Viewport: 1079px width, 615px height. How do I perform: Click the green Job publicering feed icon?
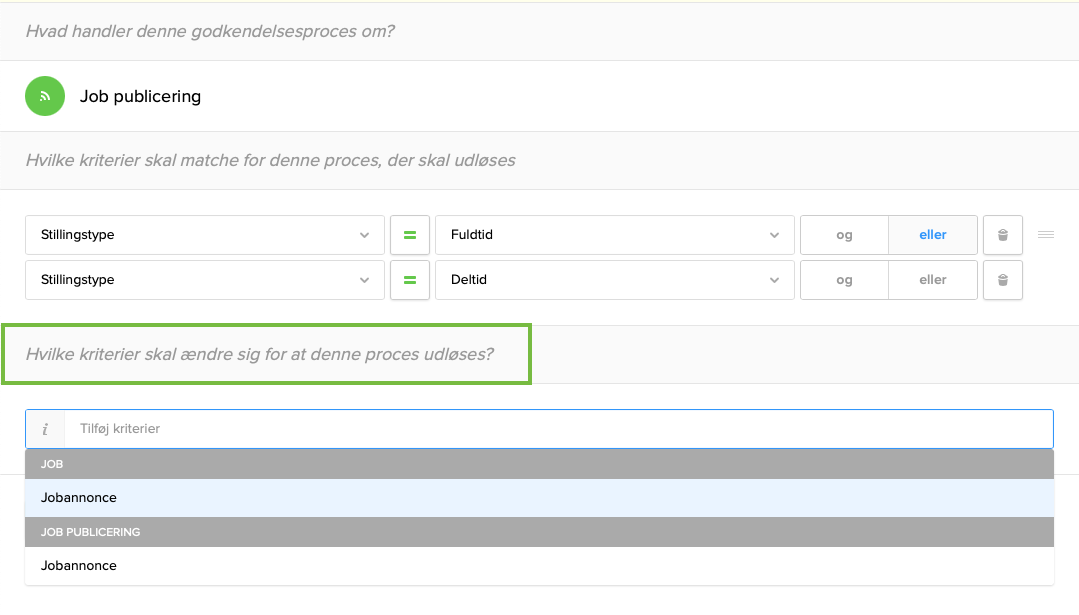pyautogui.click(x=45, y=96)
